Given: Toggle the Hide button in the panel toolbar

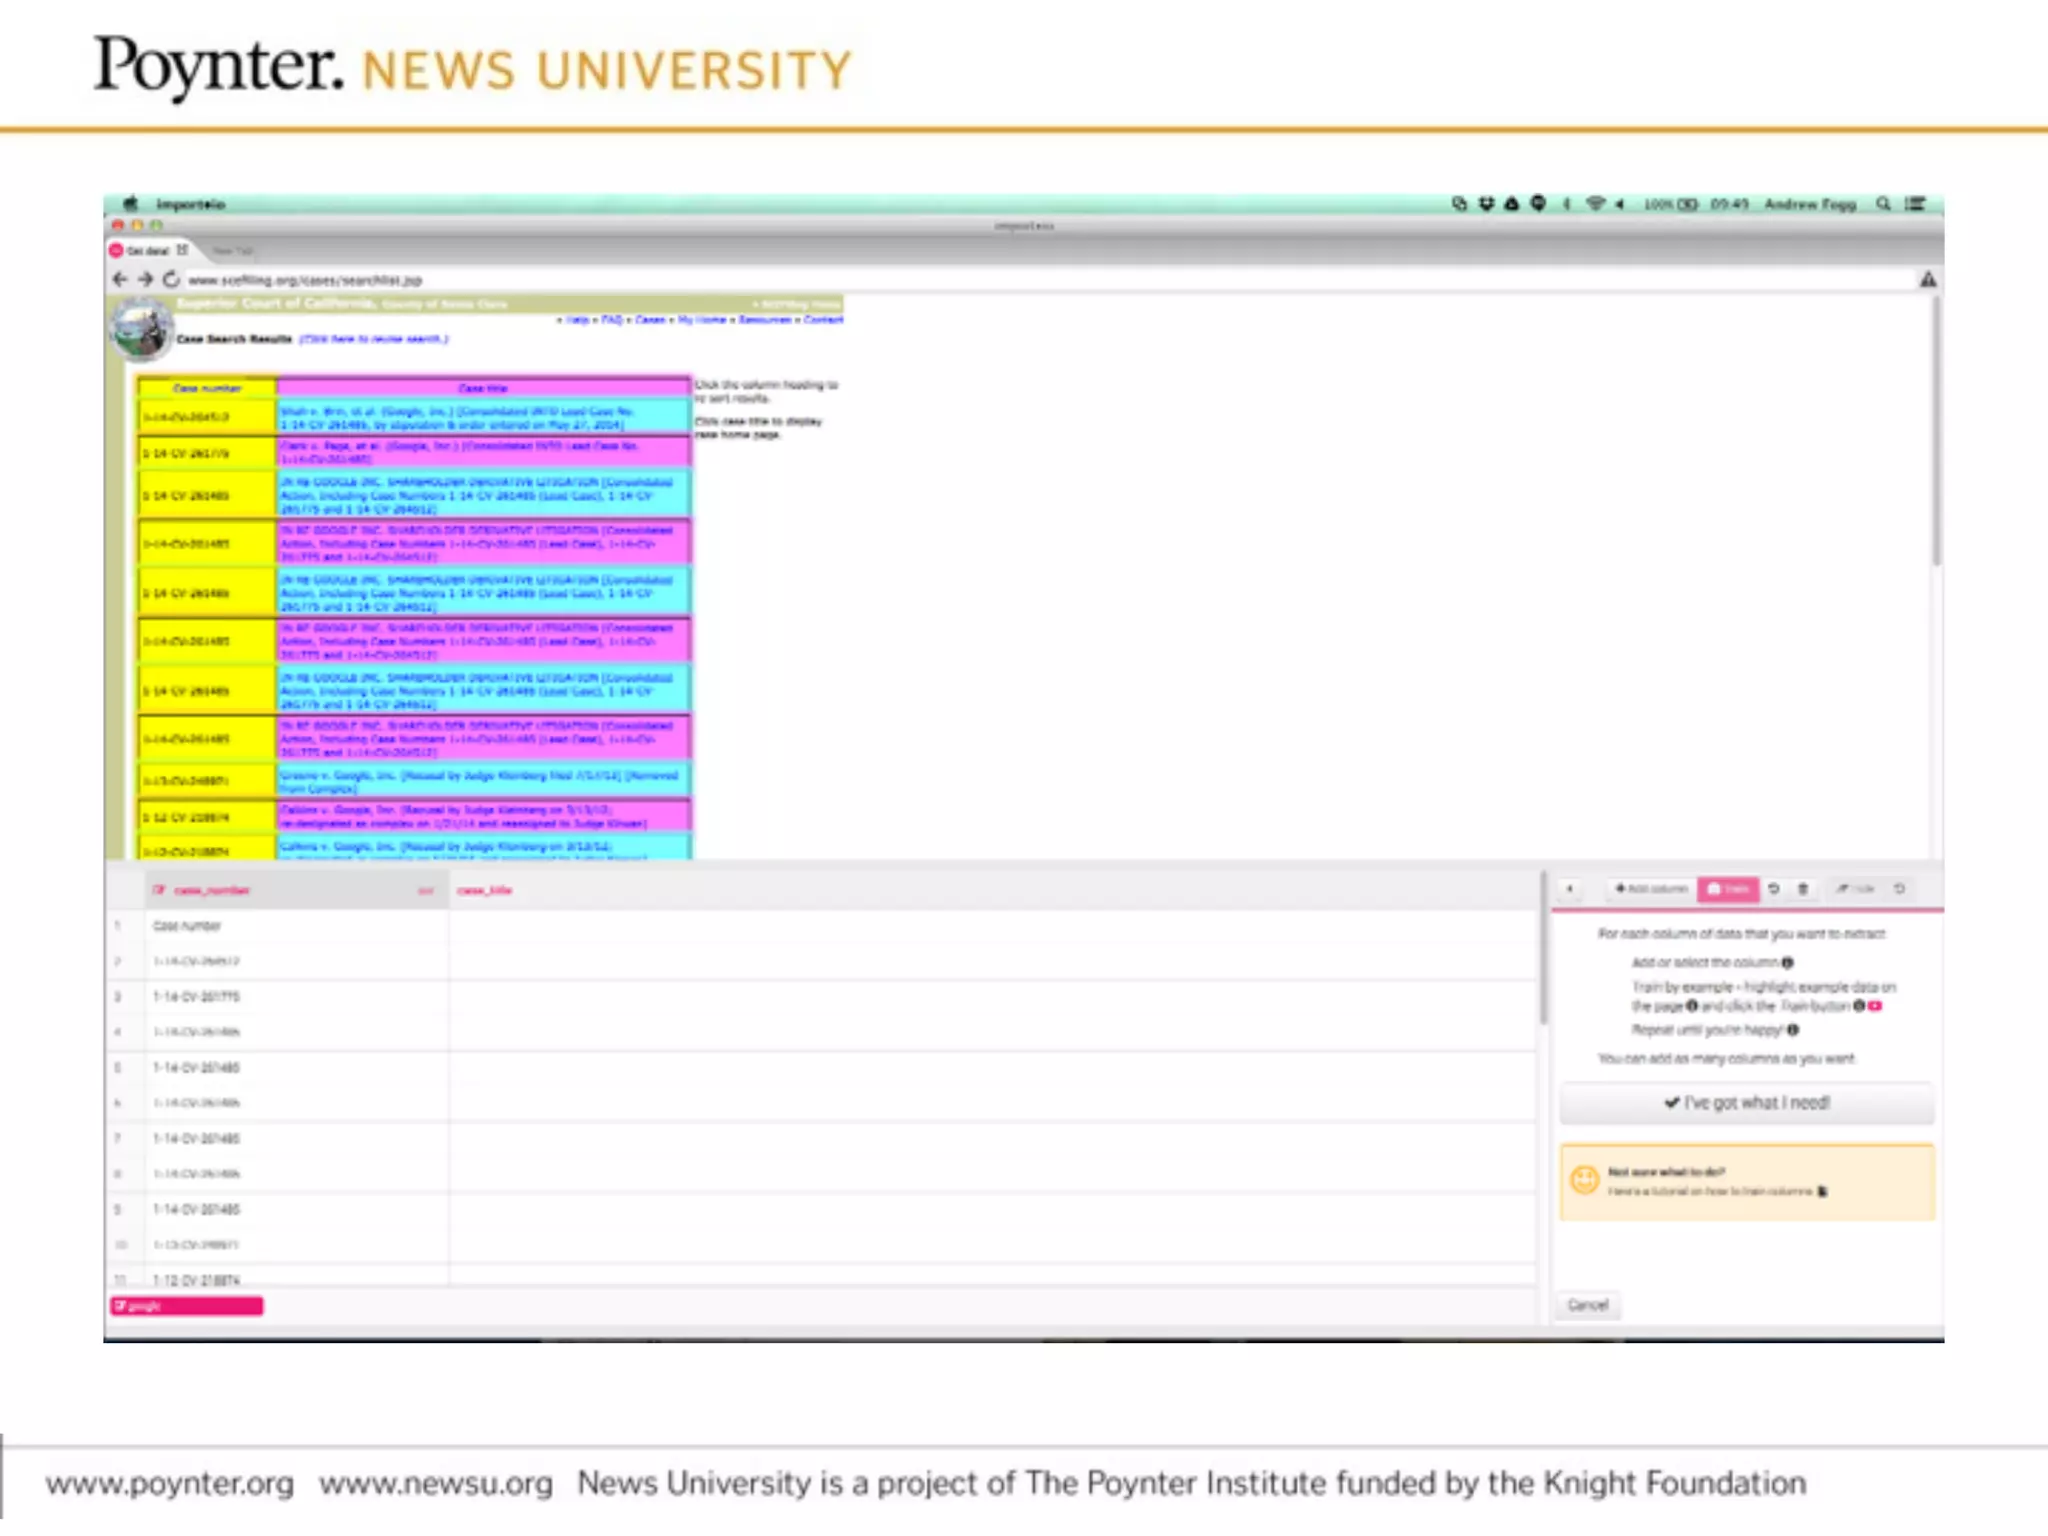Looking at the screenshot, I should click(1855, 889).
